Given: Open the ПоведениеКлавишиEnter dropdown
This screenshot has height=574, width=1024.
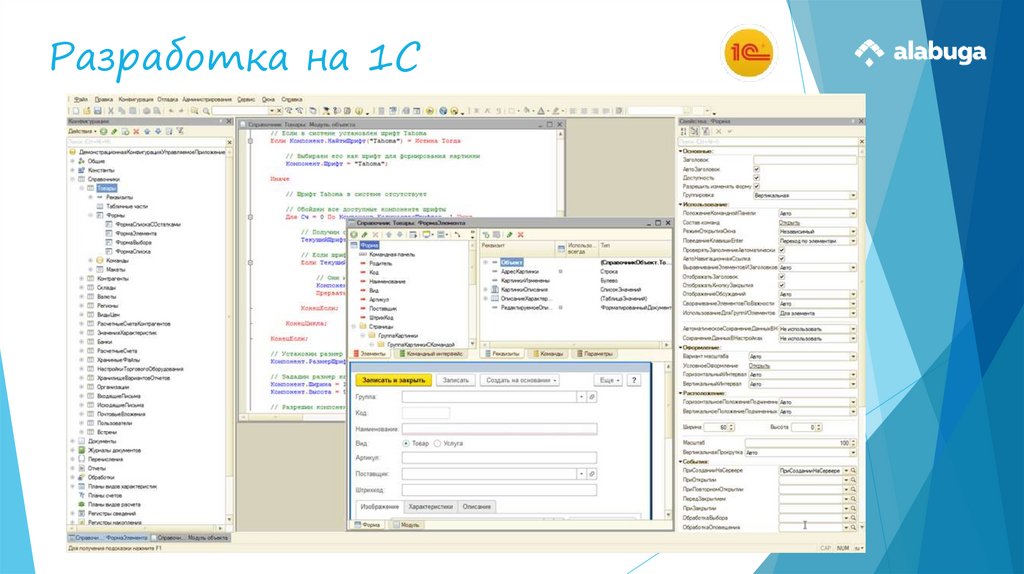Looking at the screenshot, I should (x=852, y=241).
